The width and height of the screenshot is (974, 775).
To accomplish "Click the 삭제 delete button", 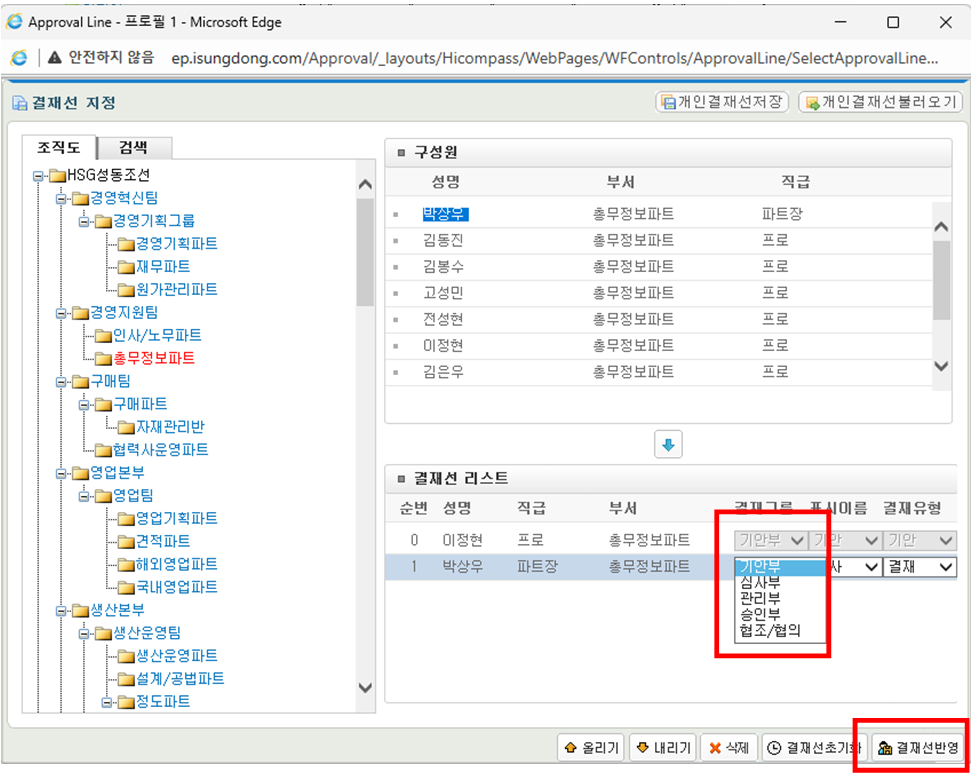I will [x=729, y=747].
